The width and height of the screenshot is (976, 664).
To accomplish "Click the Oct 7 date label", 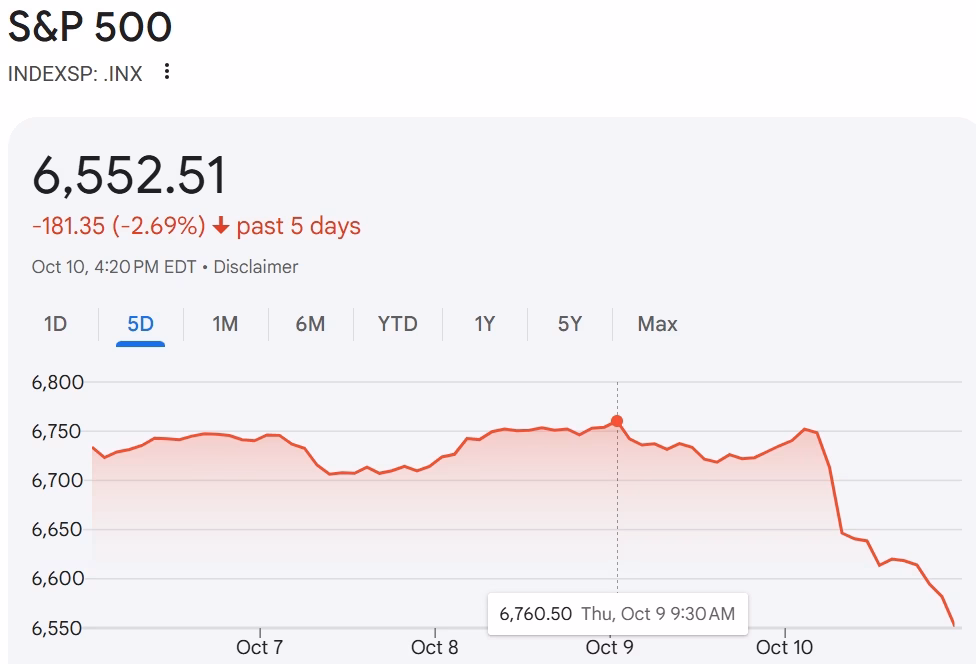I will click(259, 647).
